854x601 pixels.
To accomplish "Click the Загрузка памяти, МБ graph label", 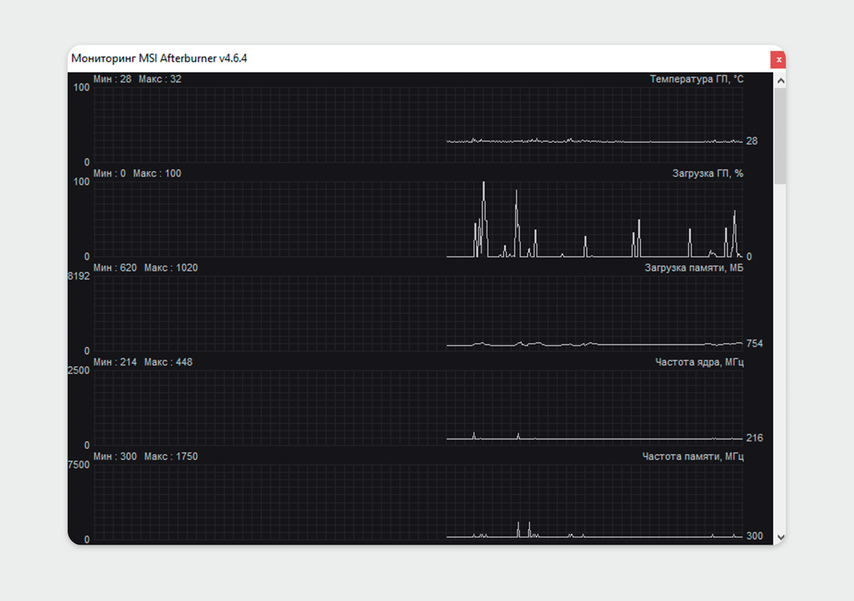I will coord(694,268).
